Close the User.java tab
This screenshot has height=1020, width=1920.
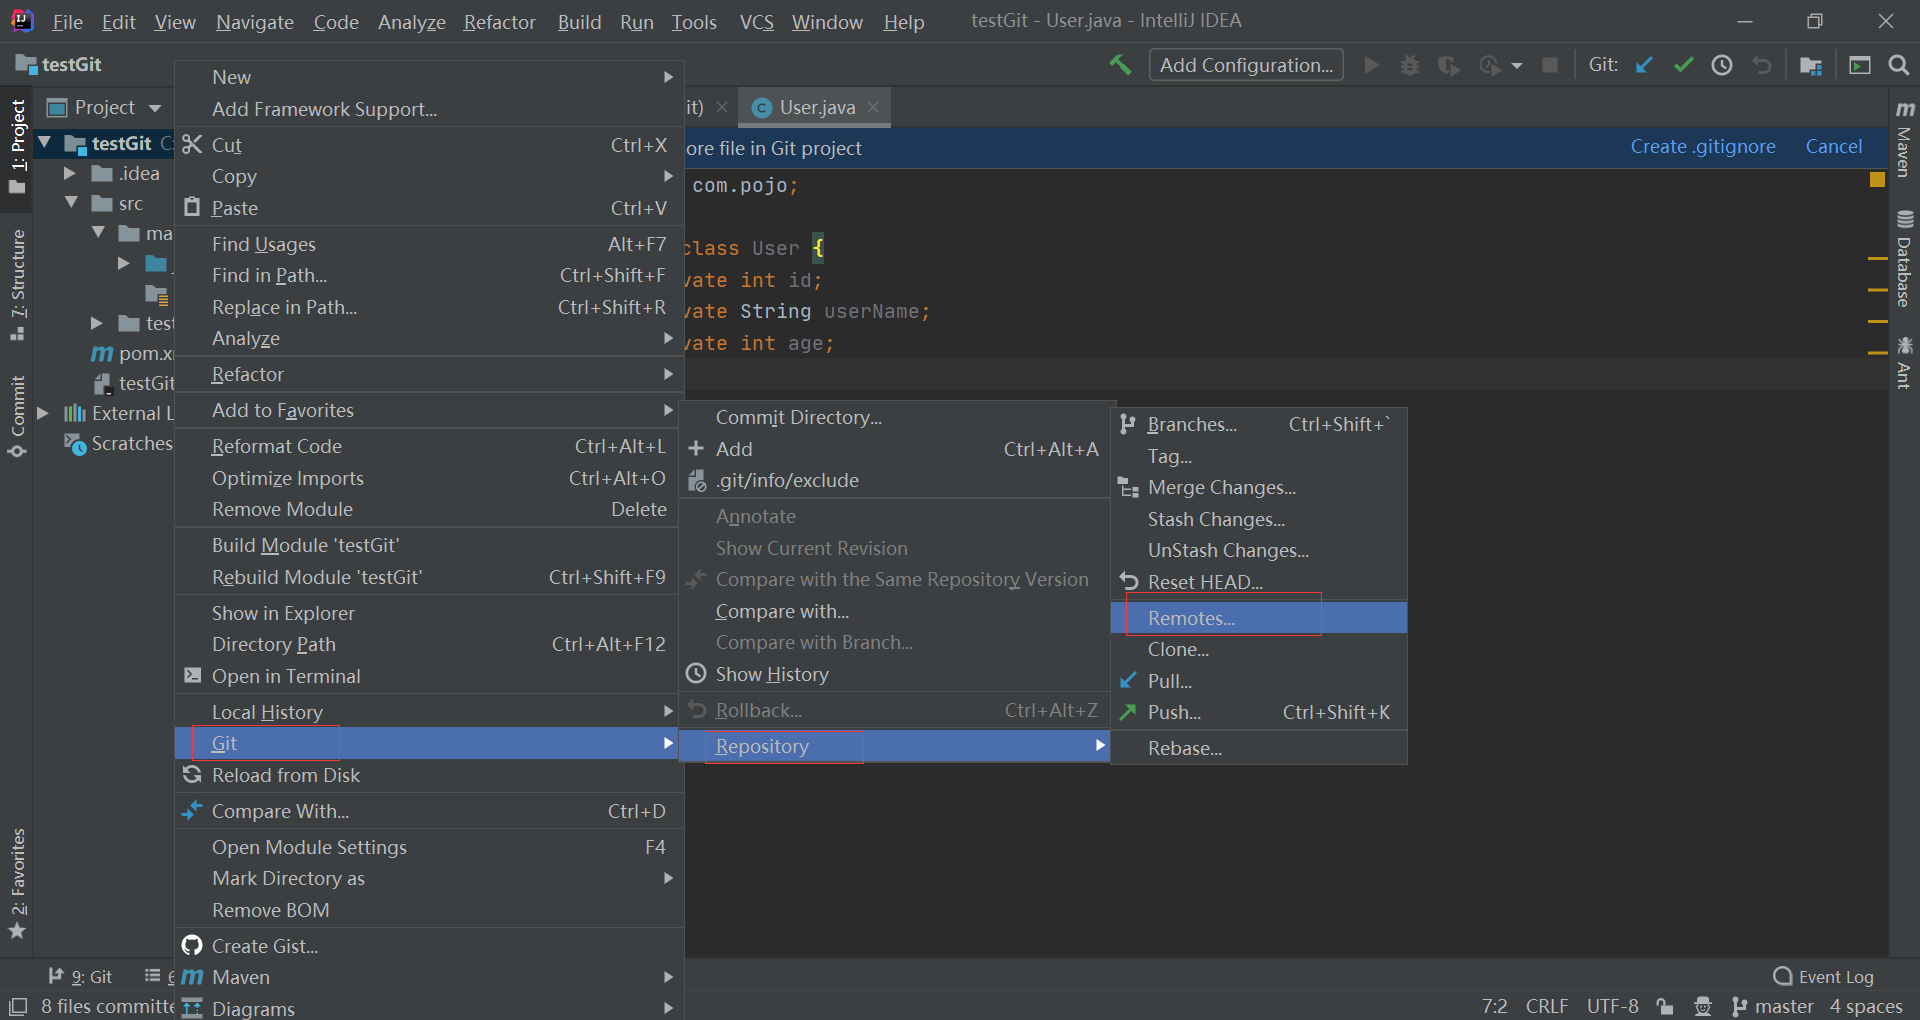873,107
